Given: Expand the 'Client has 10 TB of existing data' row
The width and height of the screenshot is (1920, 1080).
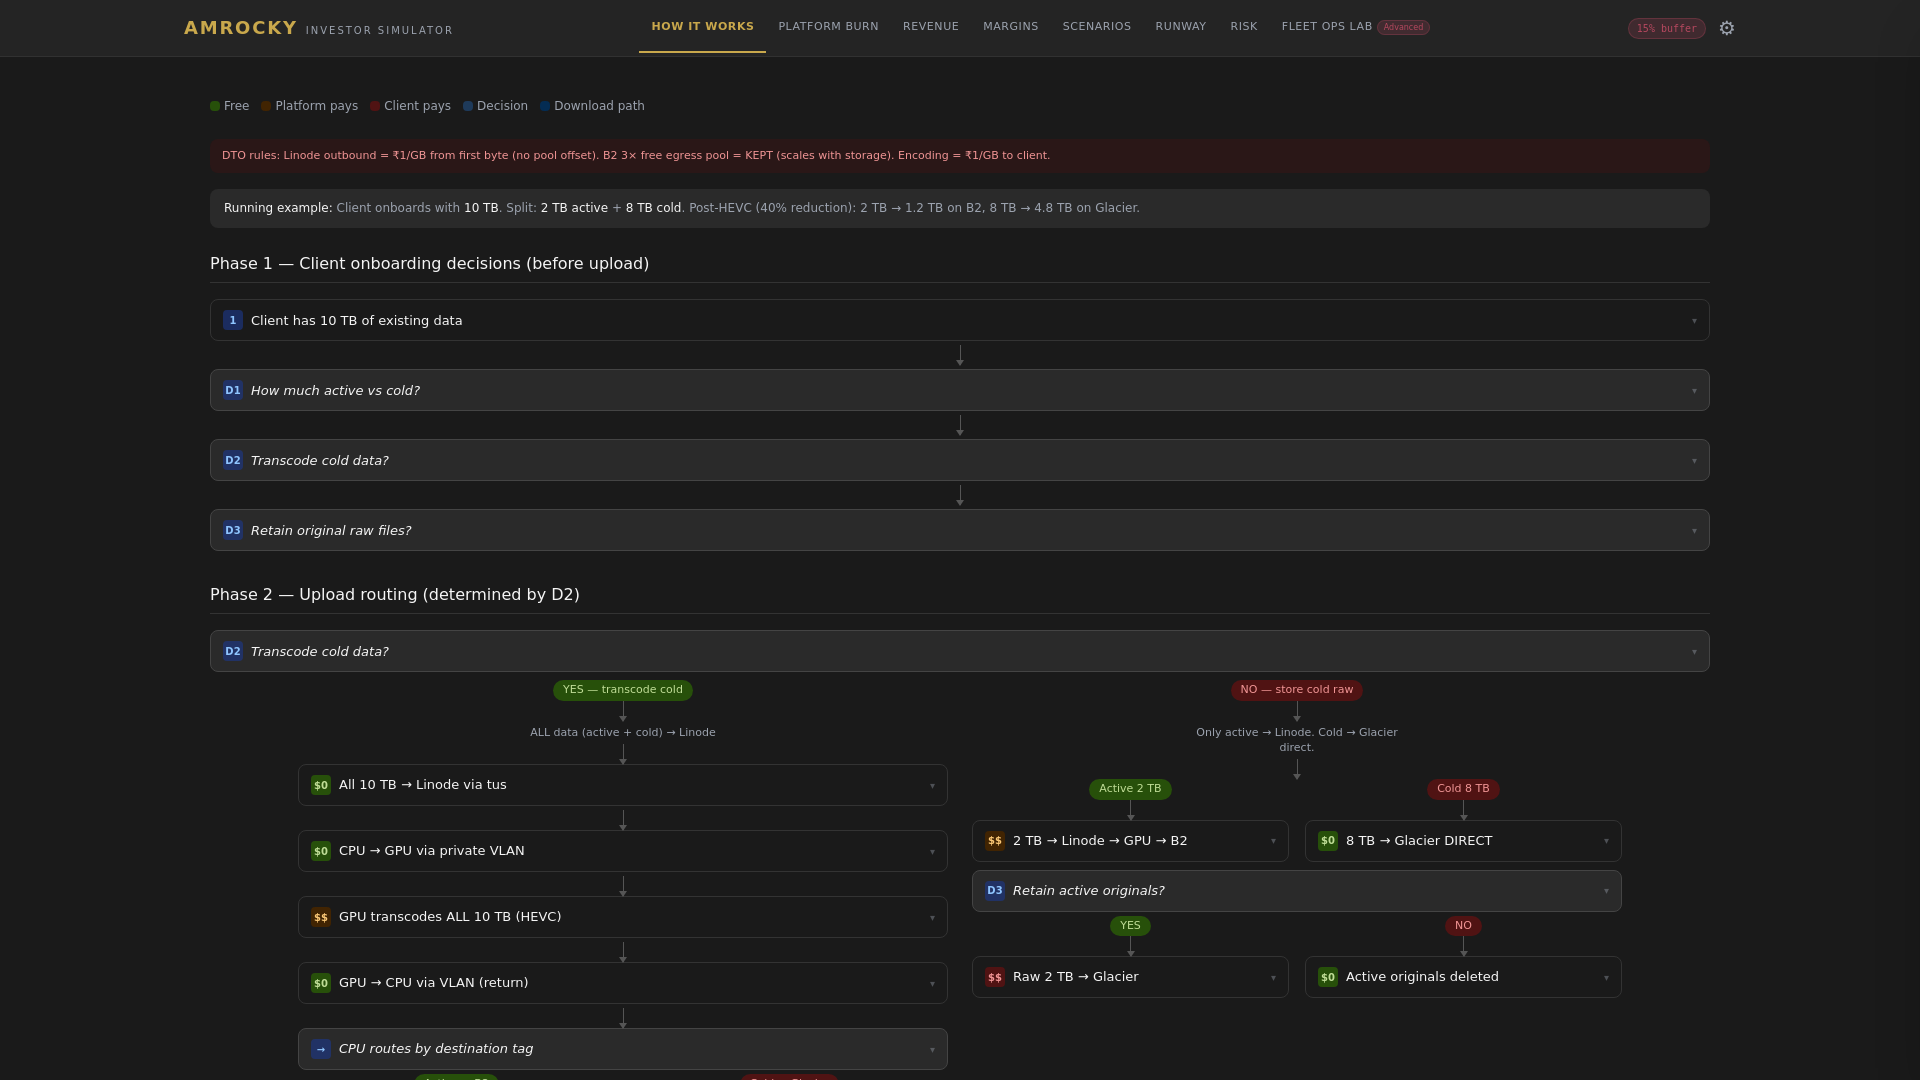Looking at the screenshot, I should (x=959, y=320).
